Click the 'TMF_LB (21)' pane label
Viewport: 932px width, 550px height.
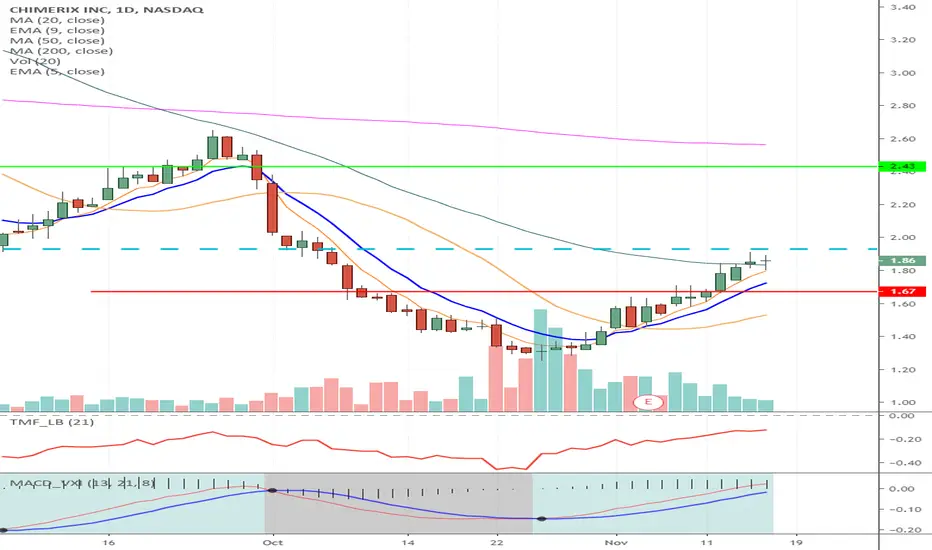[52, 422]
